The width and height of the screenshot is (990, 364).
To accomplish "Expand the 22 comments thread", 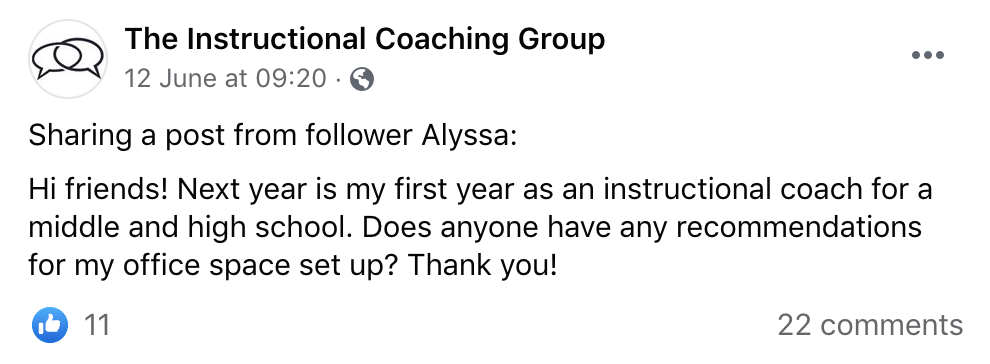I will [870, 326].
